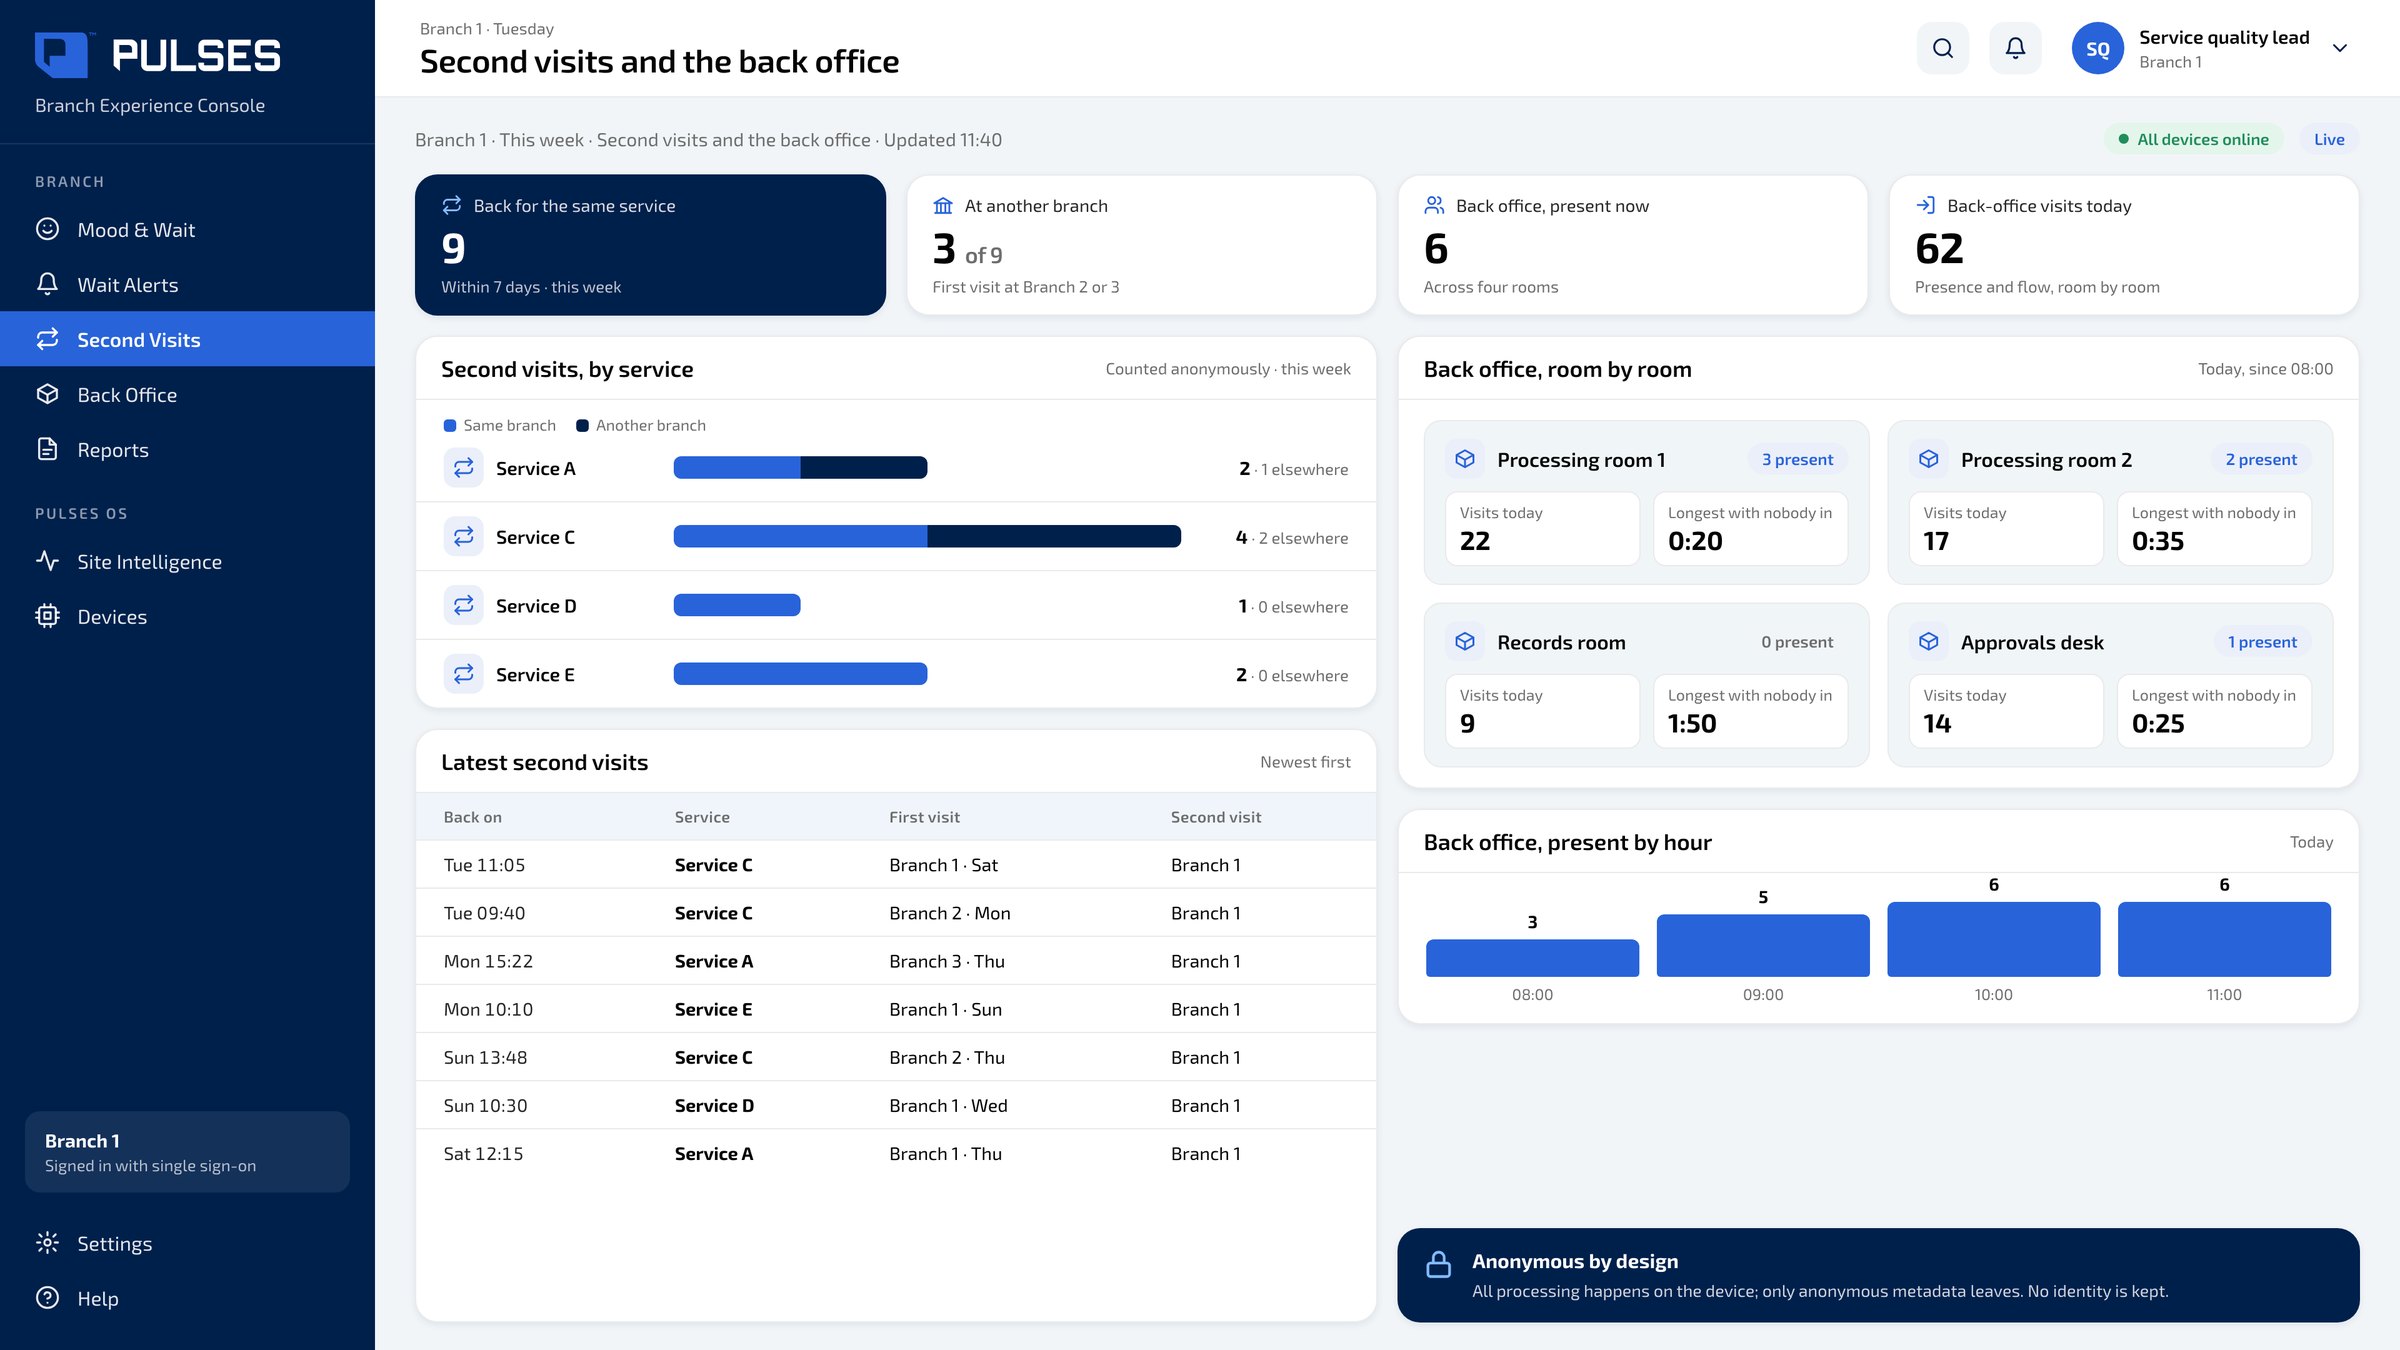Open Devices in sidebar
This screenshot has height=1350, width=2400.
click(187, 616)
